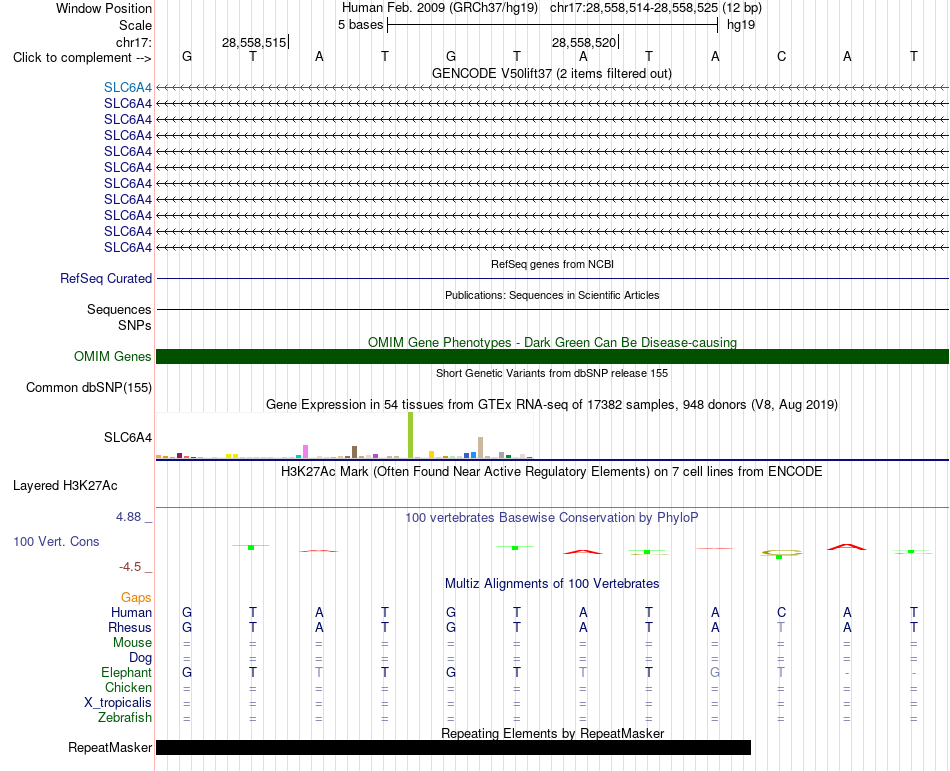
Task: Open 'Gene Expression in 54 tissues from GTEx' title
Action: 552,405
